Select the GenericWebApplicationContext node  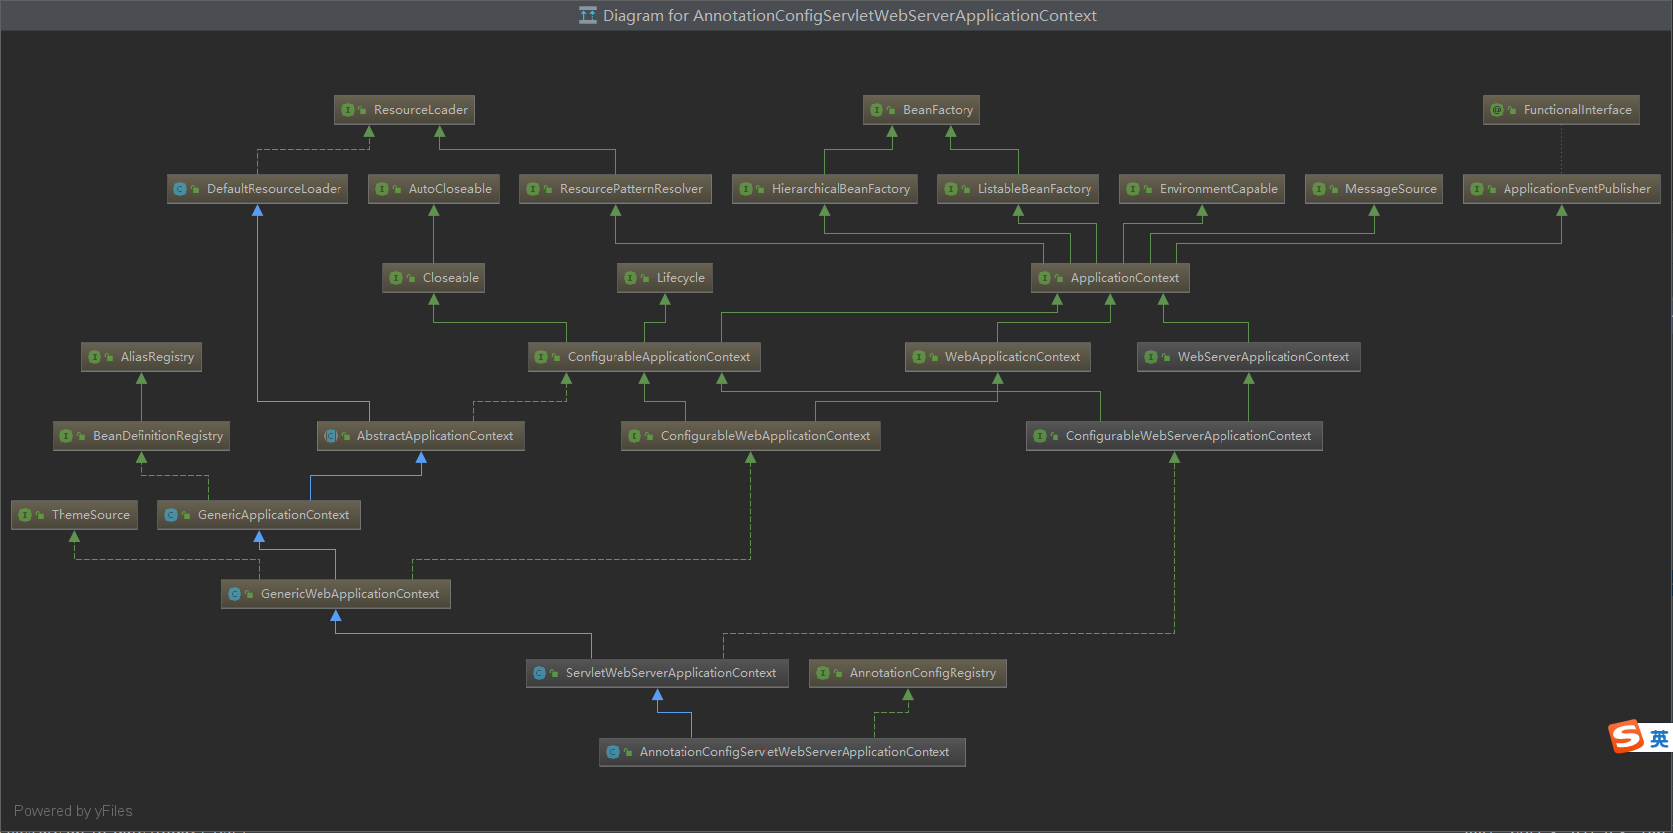pyautogui.click(x=349, y=594)
